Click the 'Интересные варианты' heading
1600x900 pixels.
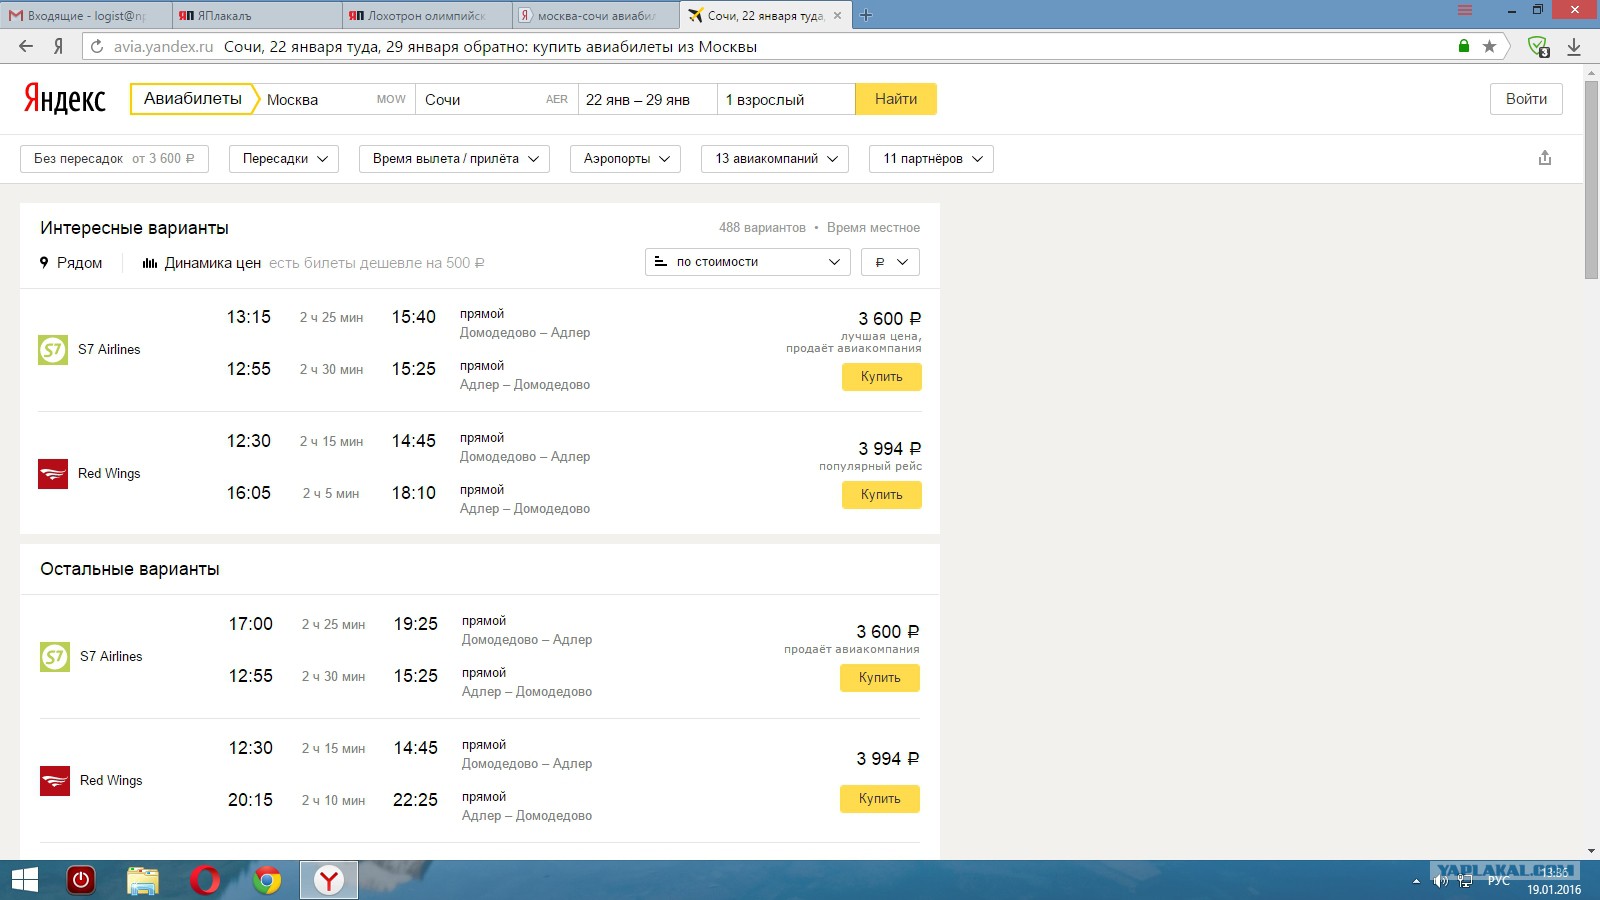coord(134,228)
